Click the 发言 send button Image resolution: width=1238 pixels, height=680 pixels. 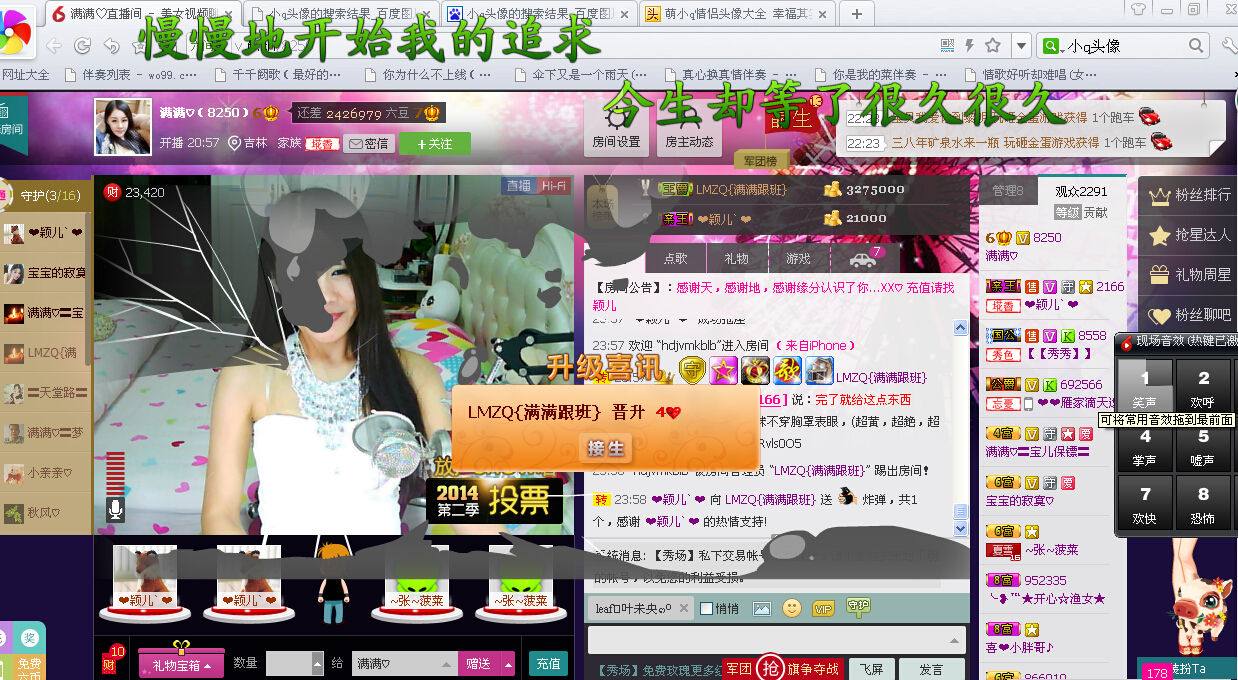(x=931, y=669)
